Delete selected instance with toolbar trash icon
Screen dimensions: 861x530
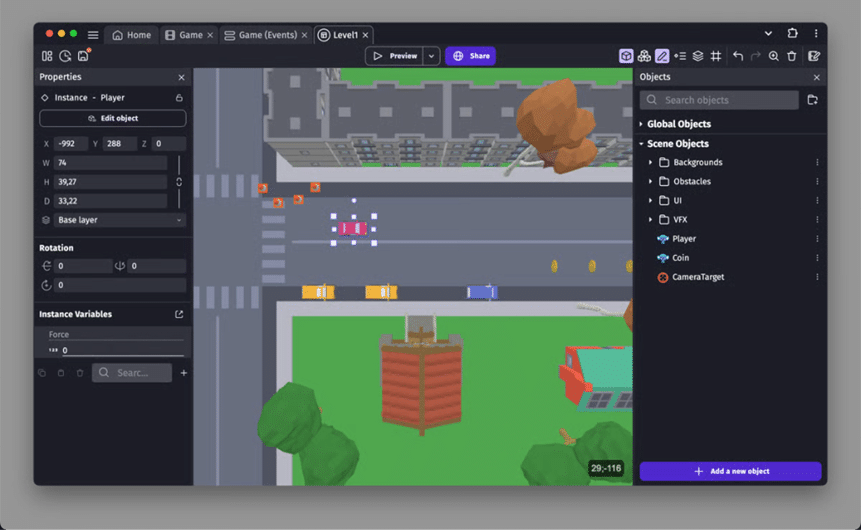(x=792, y=56)
